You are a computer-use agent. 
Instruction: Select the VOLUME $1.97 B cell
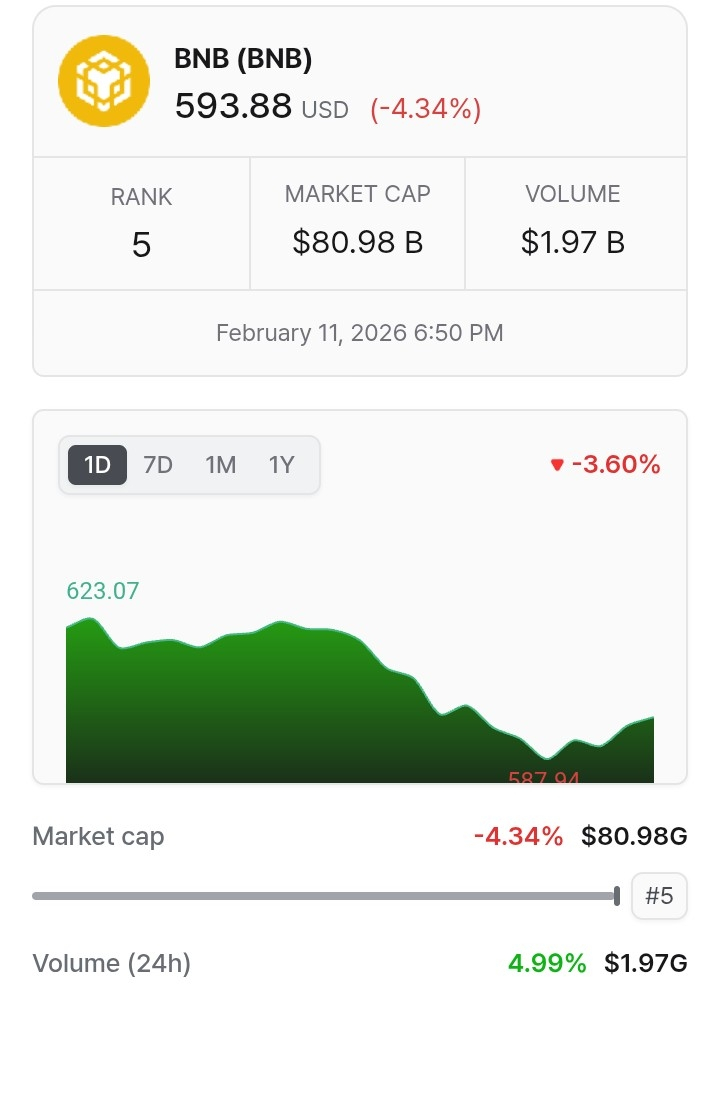tap(573, 221)
